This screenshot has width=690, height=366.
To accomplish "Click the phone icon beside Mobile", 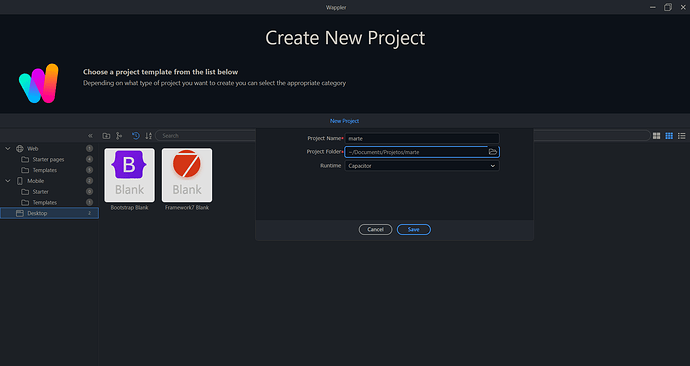I will pyautogui.click(x=20, y=181).
